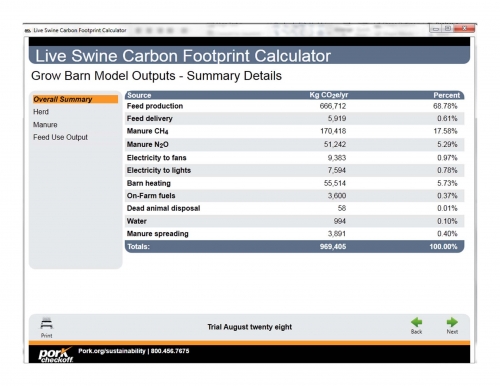Select the Overall Summary menu item
This screenshot has height=386, width=500.
pyautogui.click(x=75, y=99)
